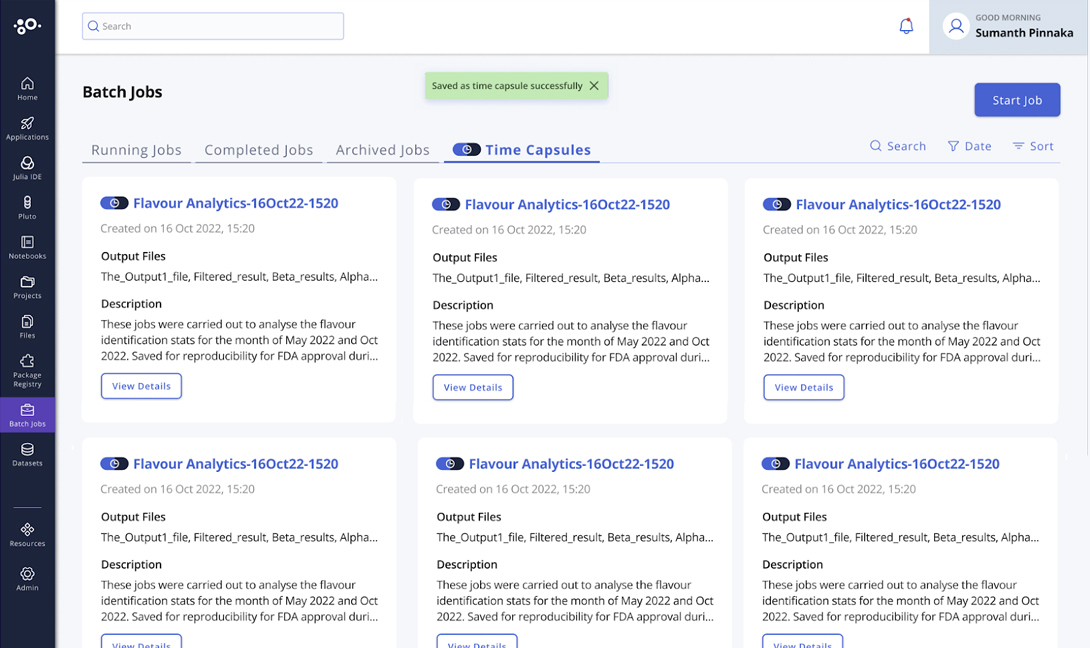Viewport: 1090px width, 648px height.
Task: Open the Admin settings icon
Action: pos(27,579)
